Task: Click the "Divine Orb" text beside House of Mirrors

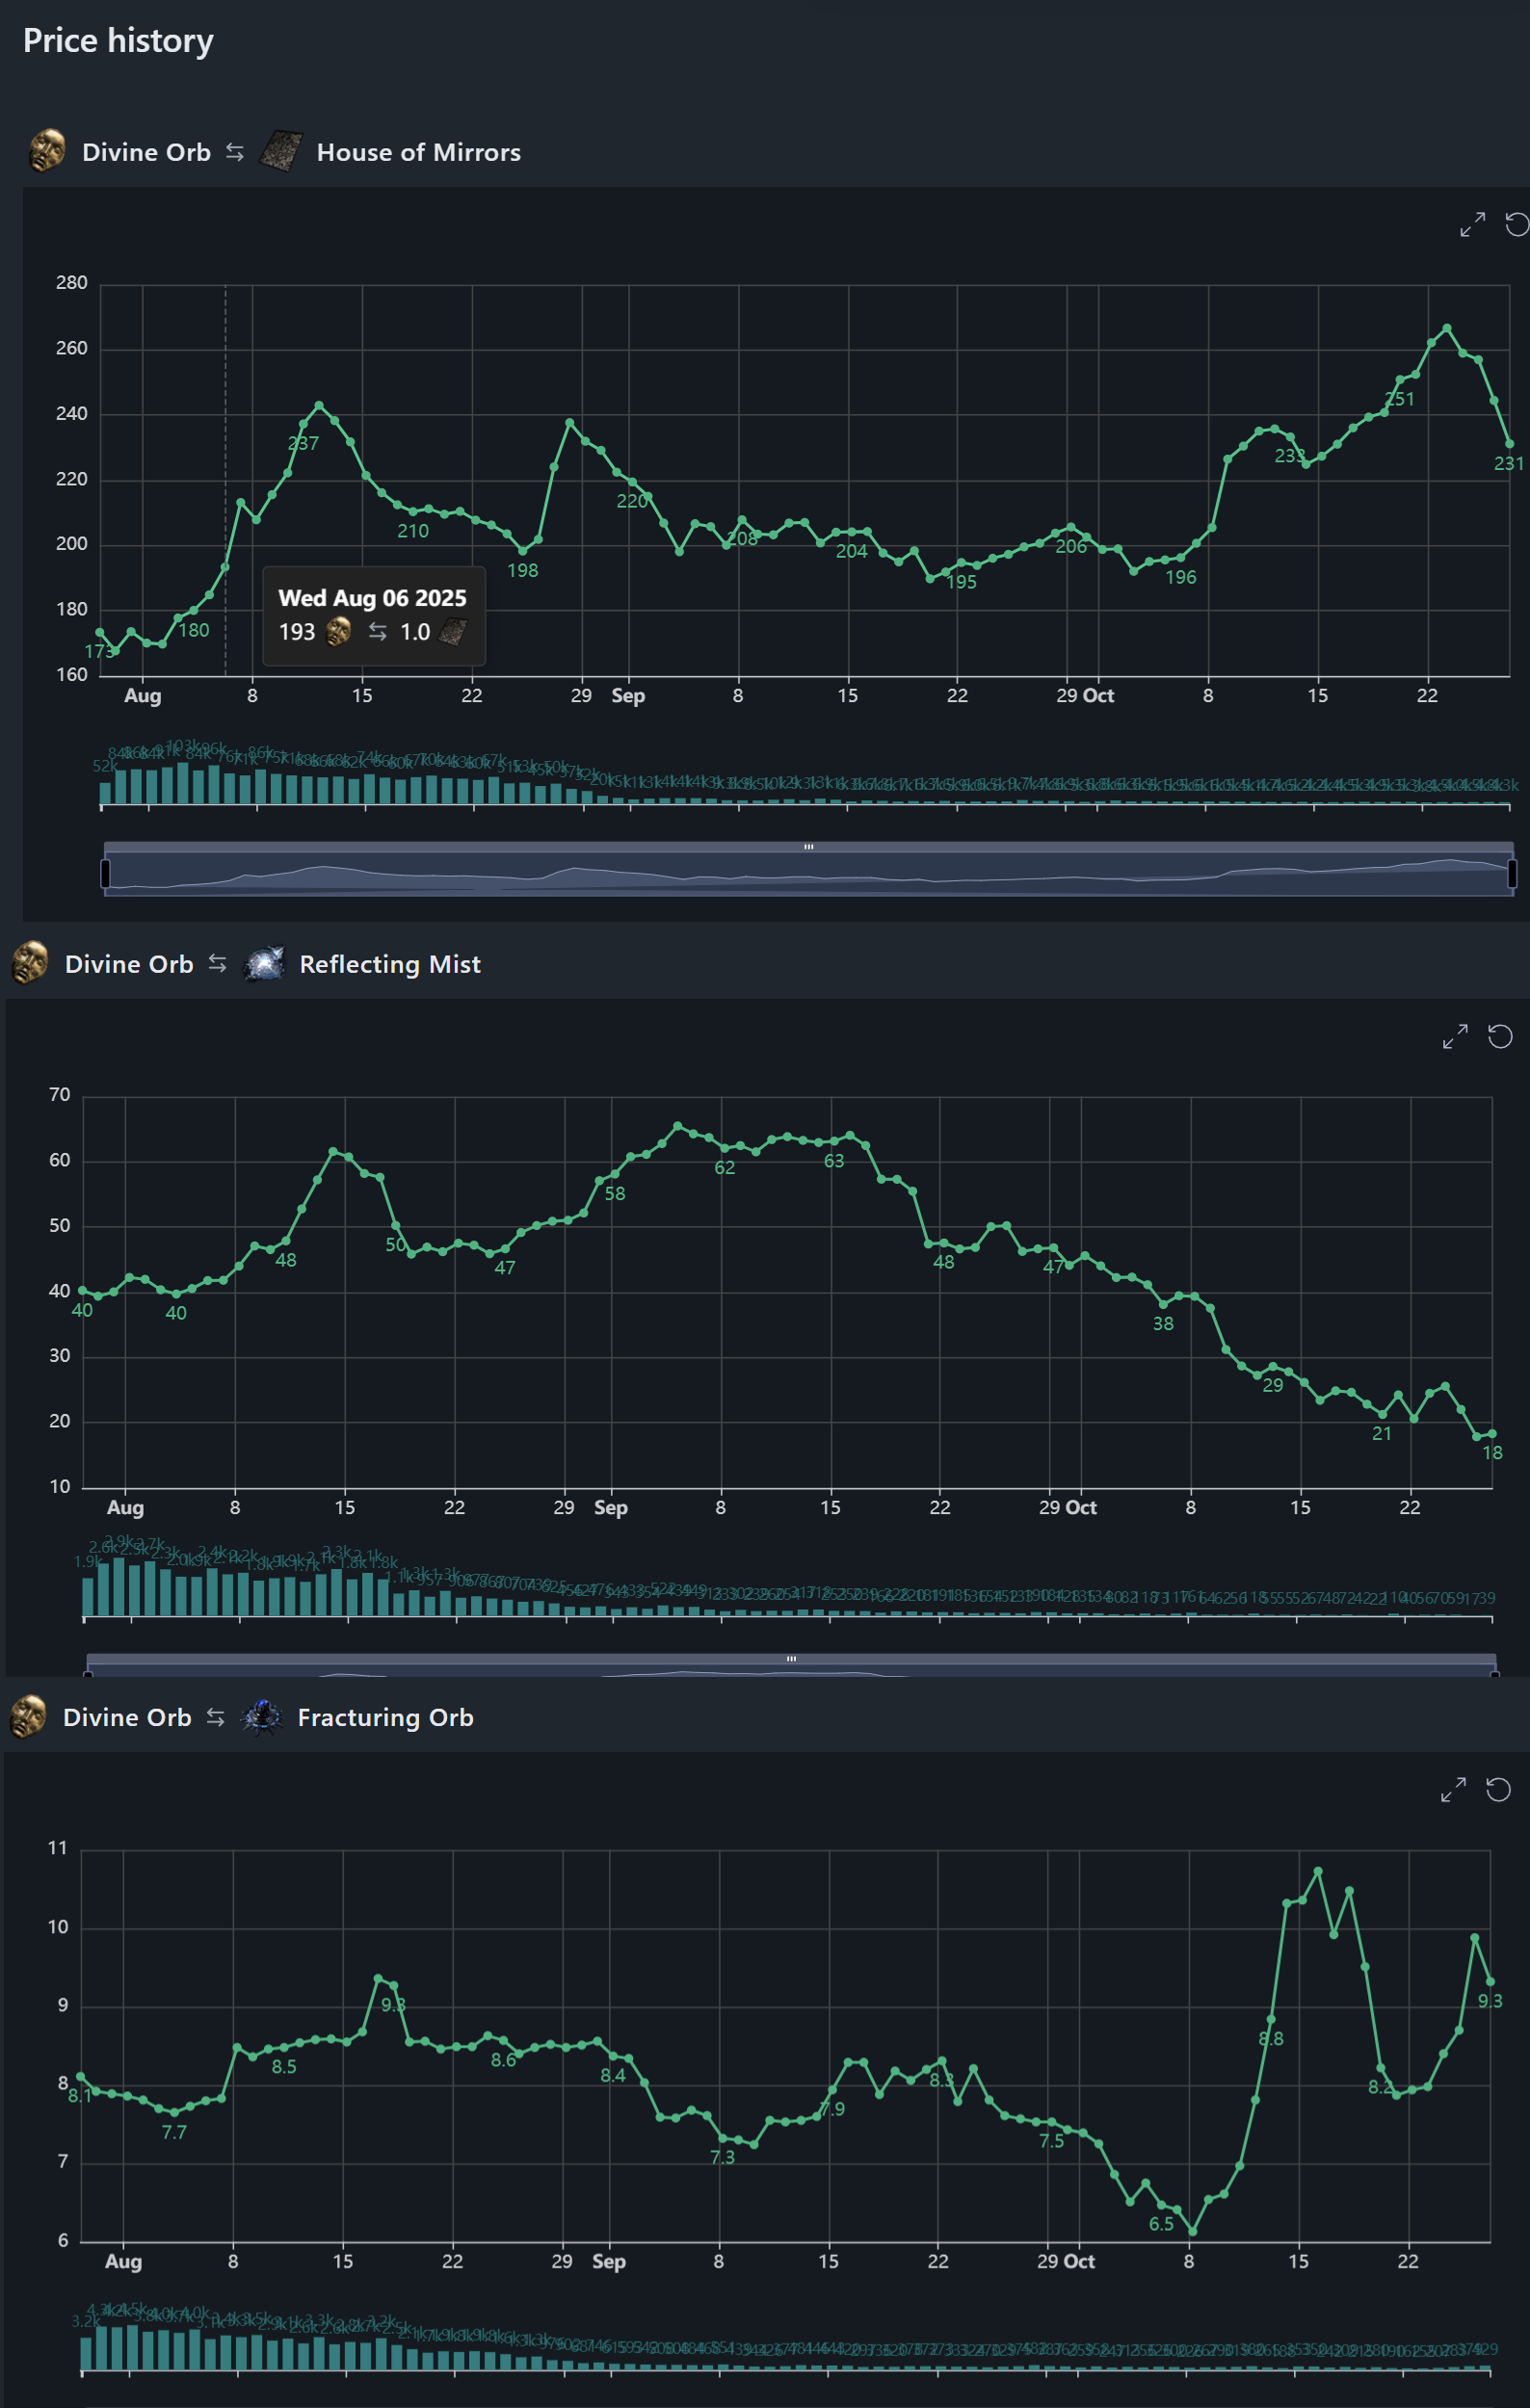Action: point(147,152)
